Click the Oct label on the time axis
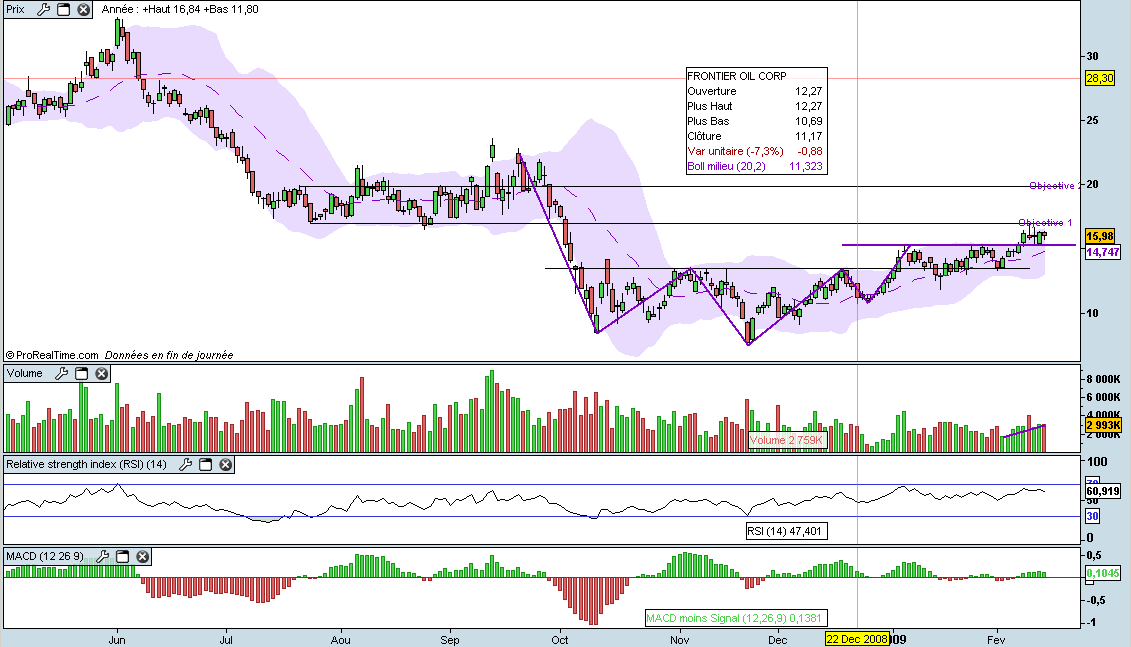This screenshot has width=1131, height=647. [560, 640]
